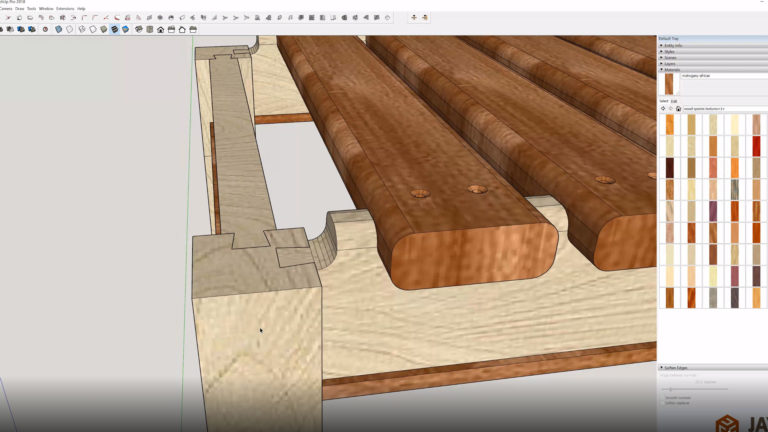Switch to Hidden Line face style
The image size is (768, 432).
click(93, 29)
